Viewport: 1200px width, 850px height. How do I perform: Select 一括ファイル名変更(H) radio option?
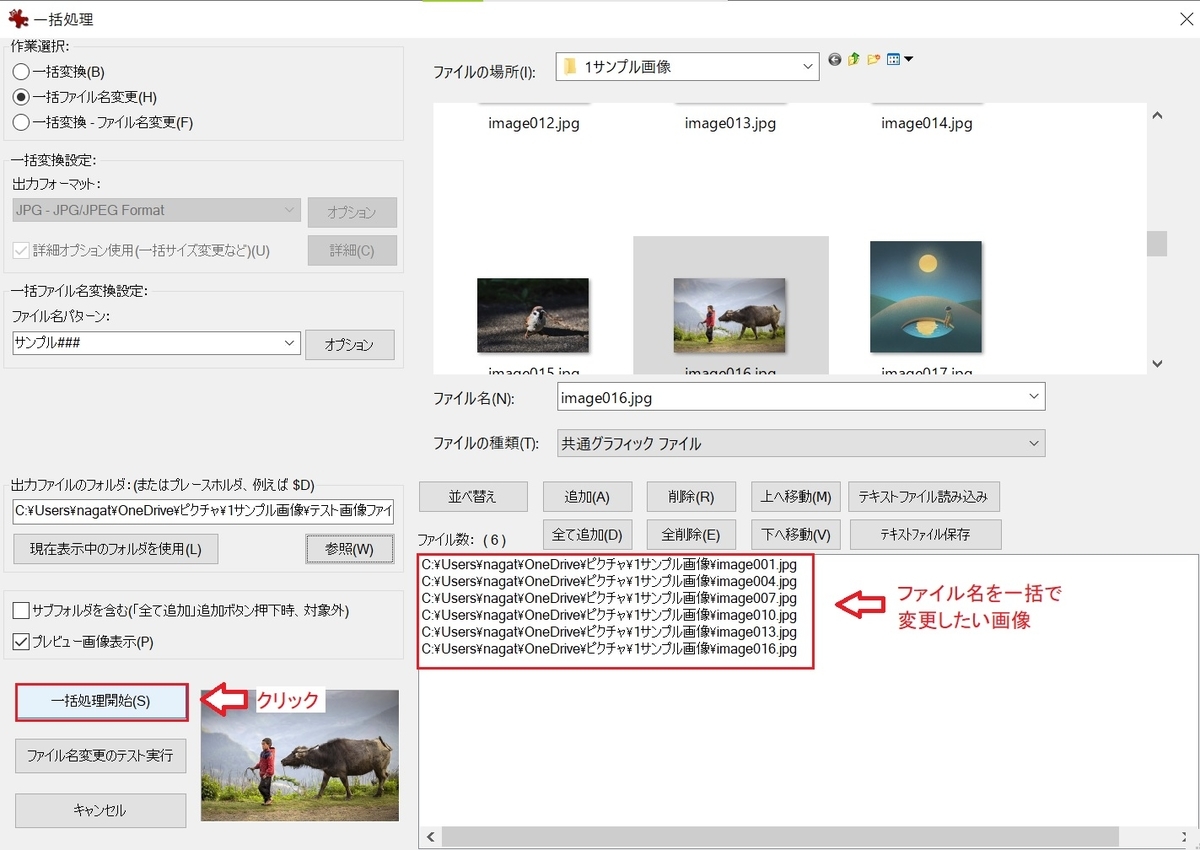pos(85,97)
